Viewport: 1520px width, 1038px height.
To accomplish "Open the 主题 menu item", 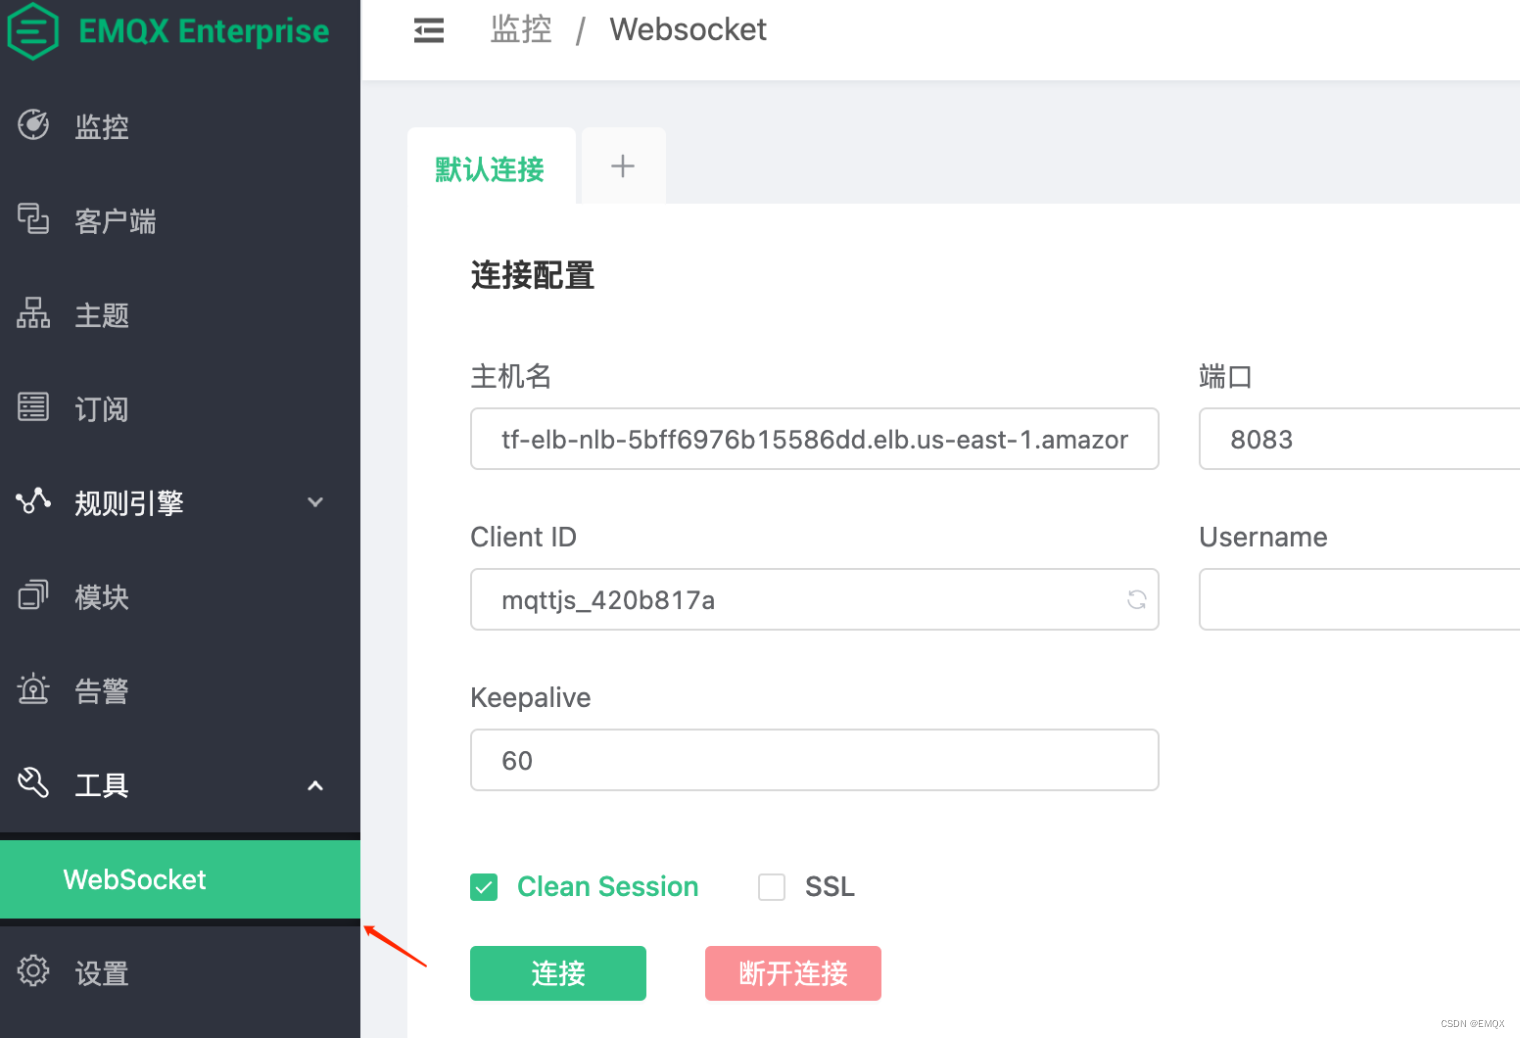I will (x=180, y=314).
